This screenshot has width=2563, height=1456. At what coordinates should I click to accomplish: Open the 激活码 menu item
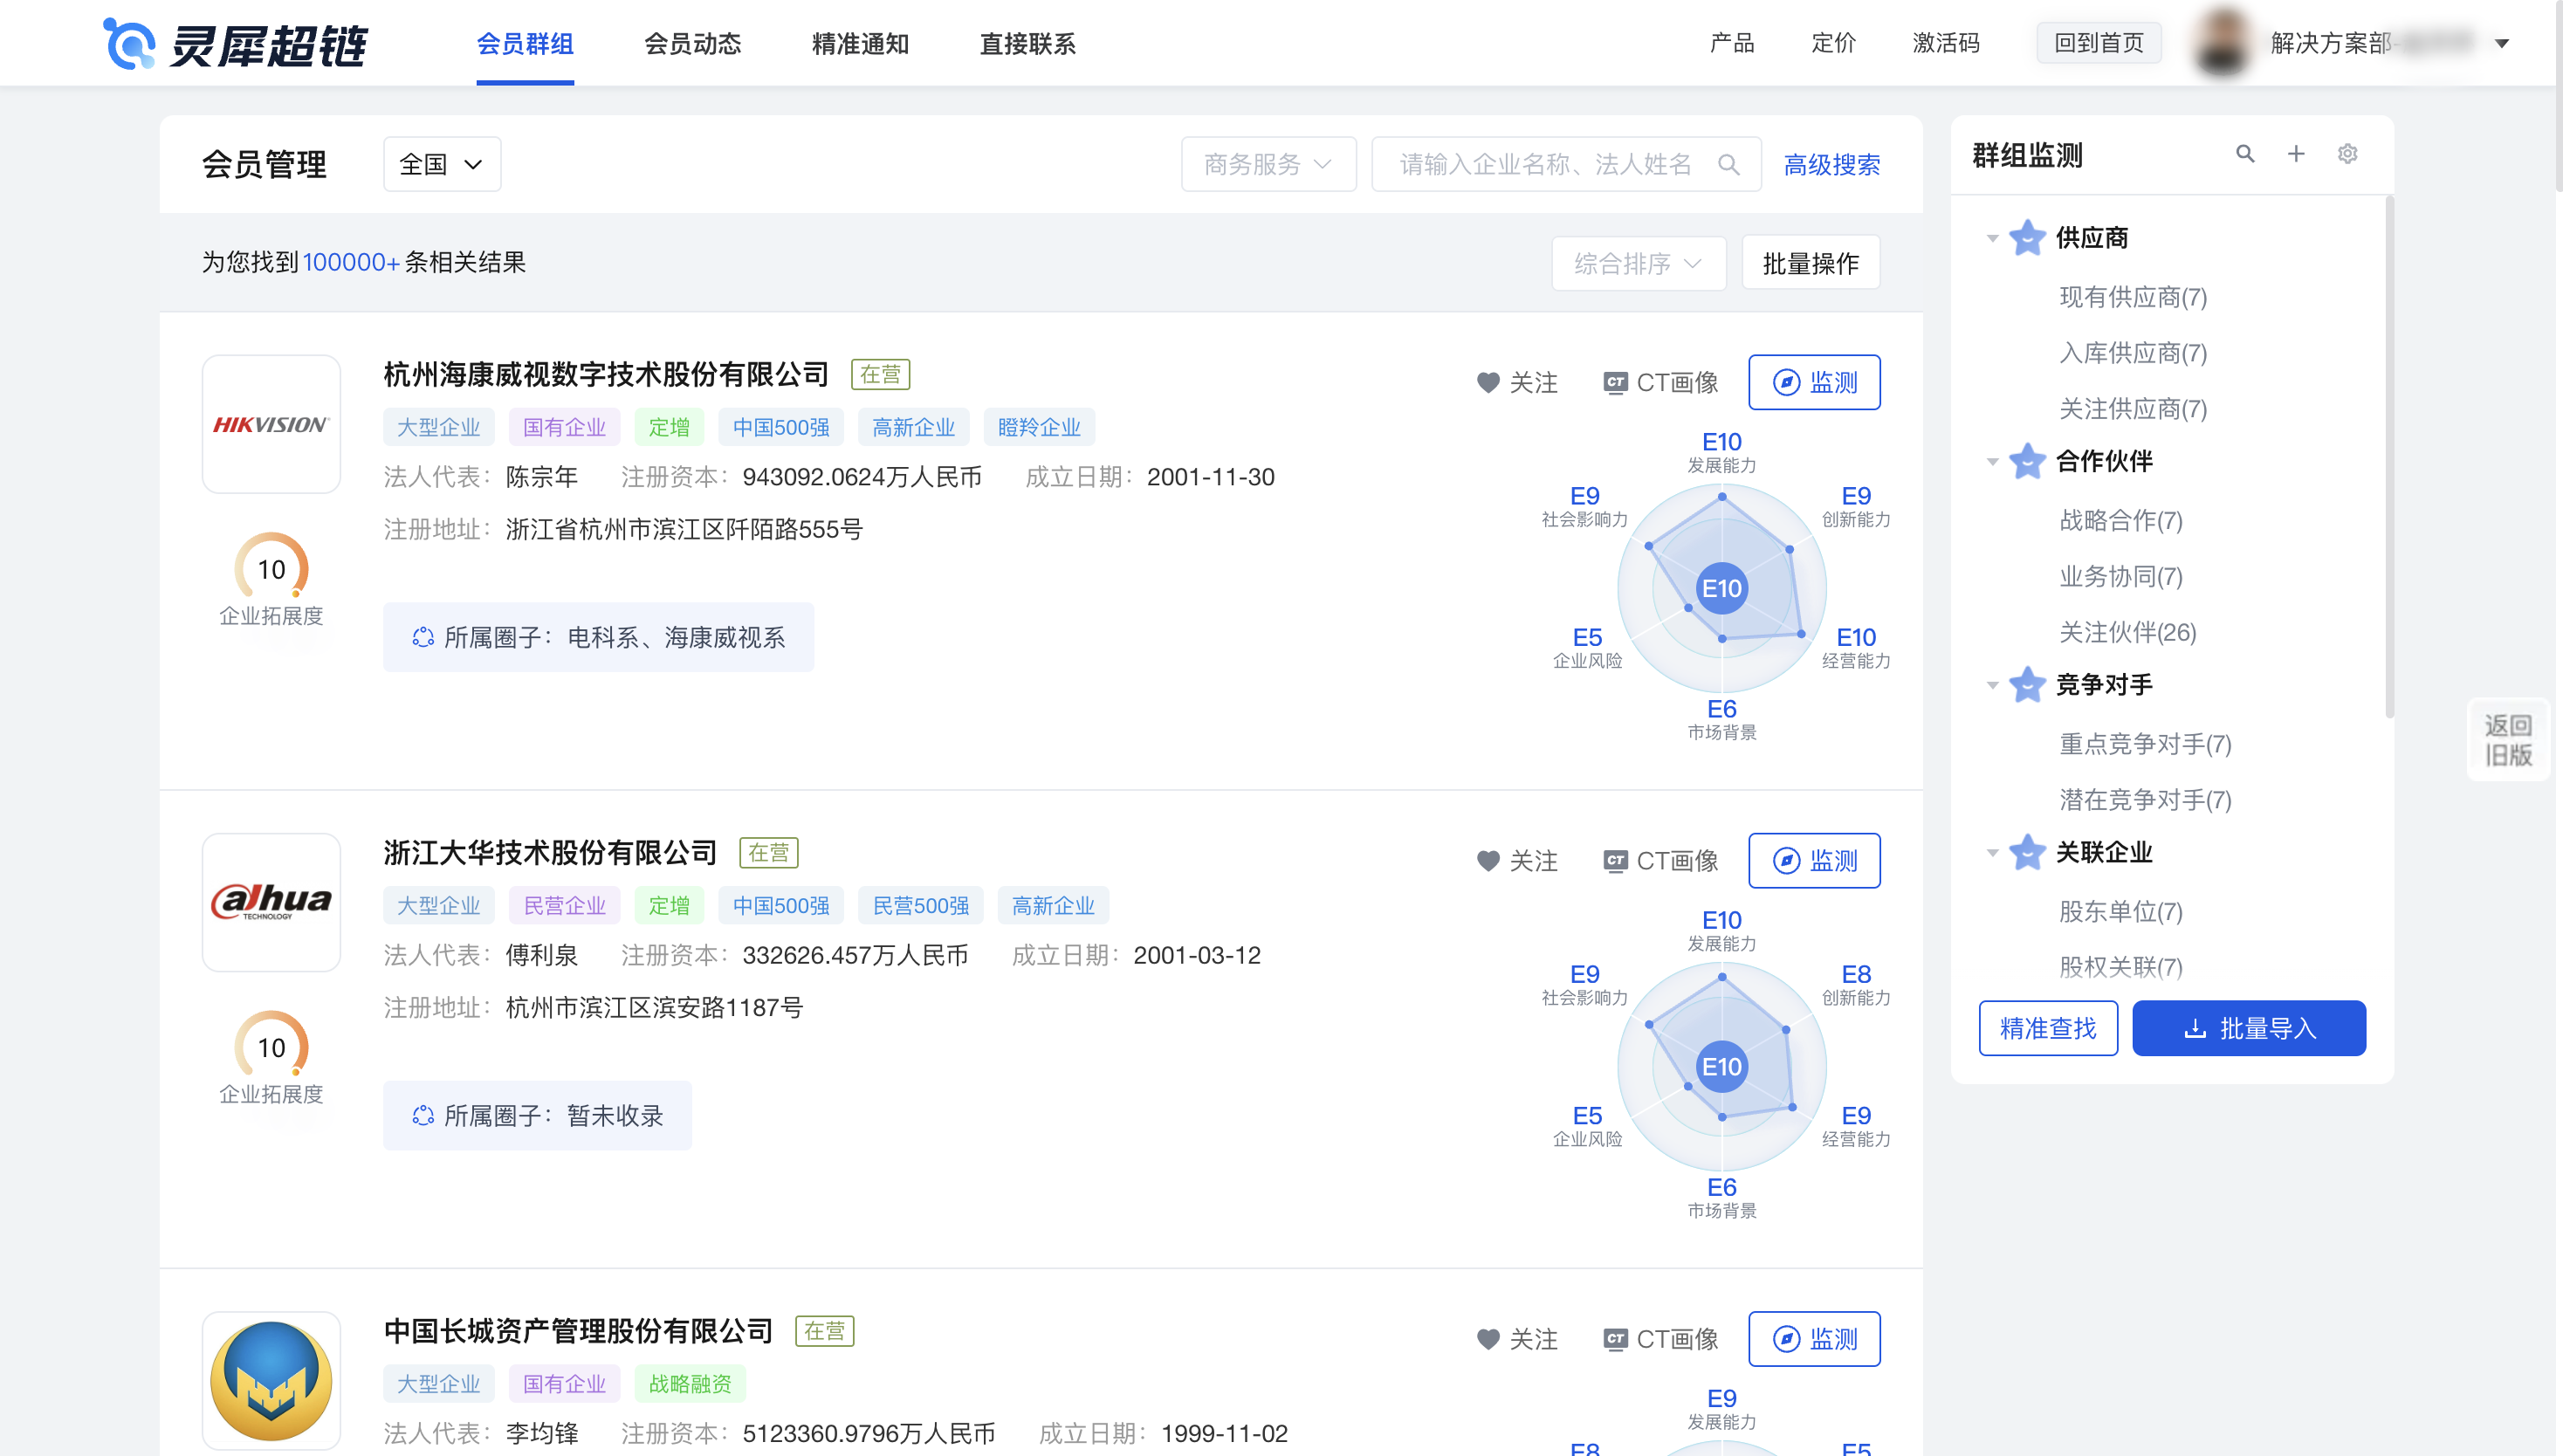[1946, 43]
